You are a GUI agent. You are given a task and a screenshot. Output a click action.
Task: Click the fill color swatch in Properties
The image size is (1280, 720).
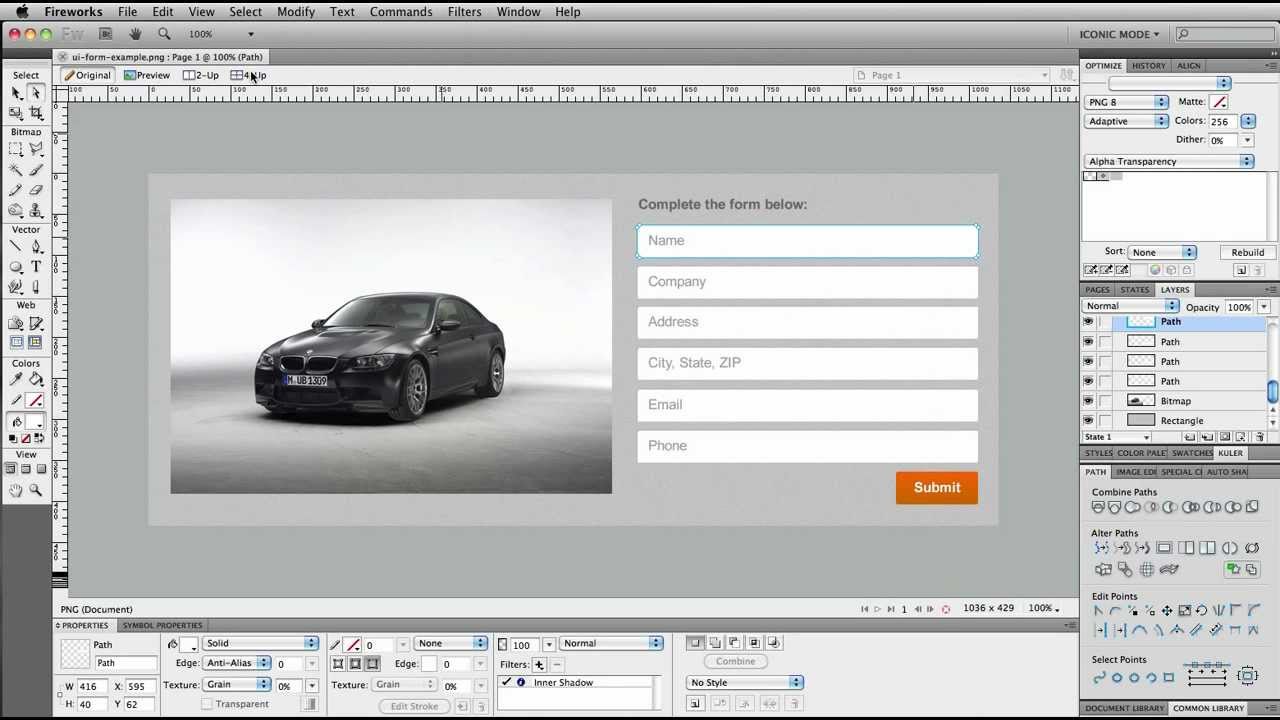tap(188, 644)
